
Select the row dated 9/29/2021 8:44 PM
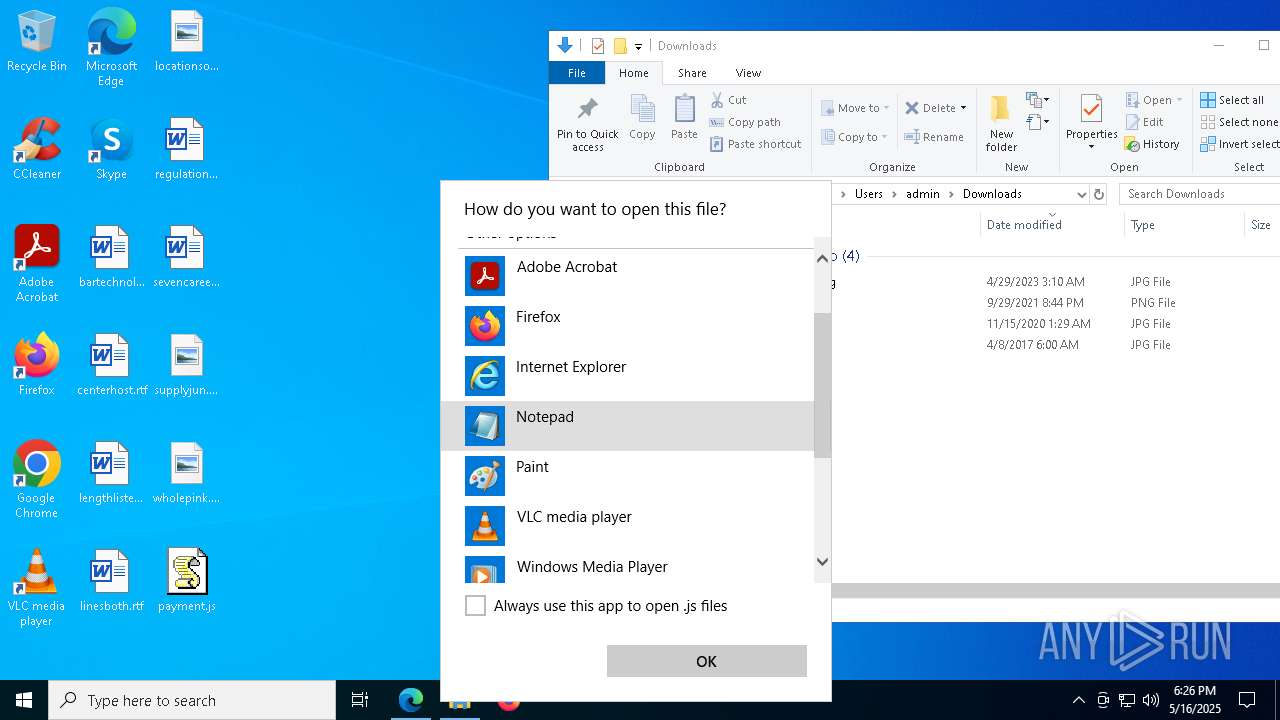1056,303
